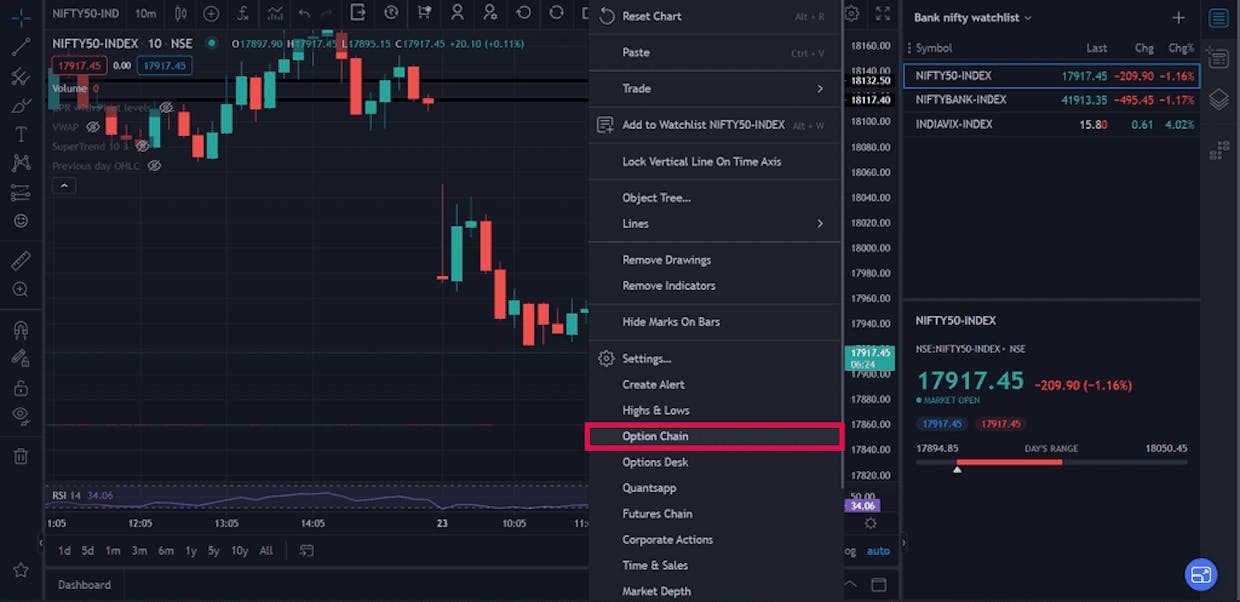This screenshot has height=602, width=1240.
Task: Click the compare or add symbol icon
Action: coord(211,13)
